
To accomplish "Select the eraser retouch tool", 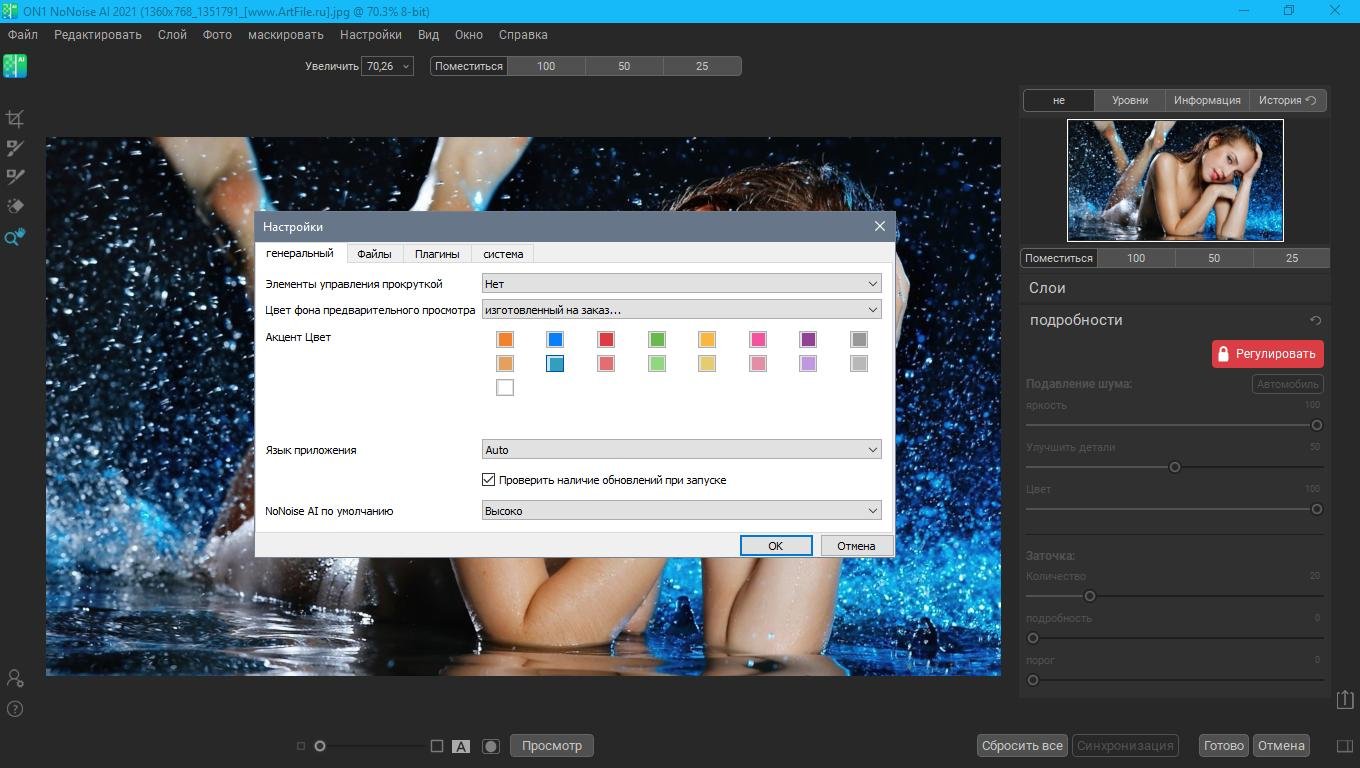I will click(15, 206).
